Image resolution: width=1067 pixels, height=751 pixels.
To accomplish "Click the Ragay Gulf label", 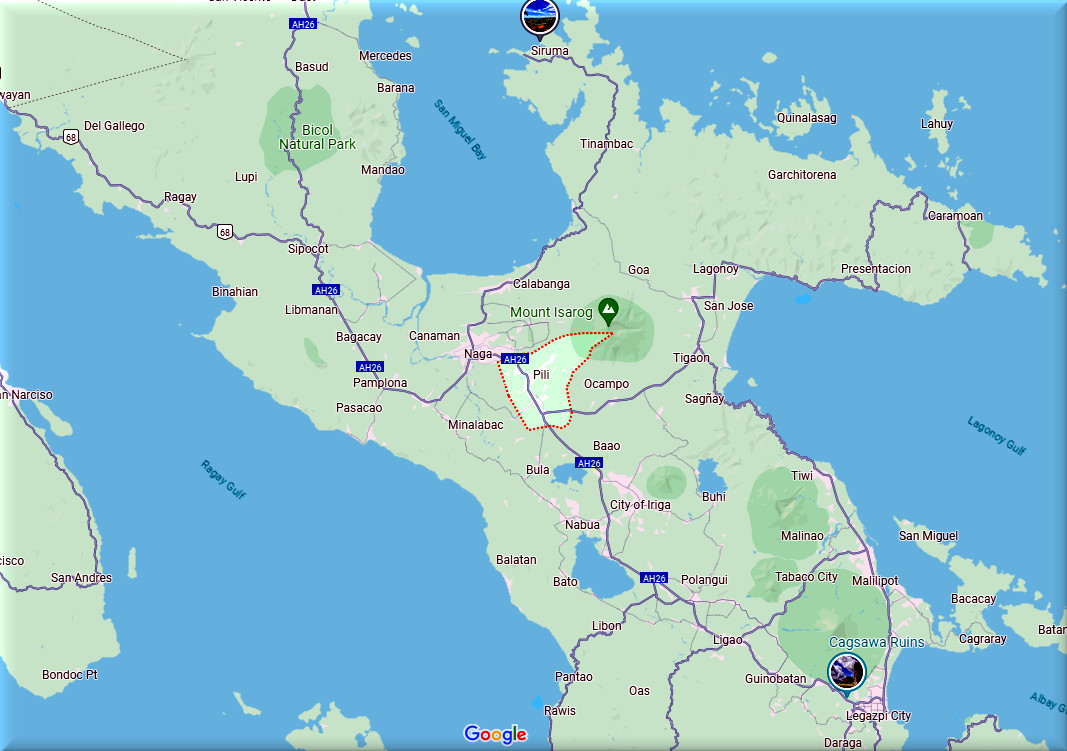I will point(223,480).
